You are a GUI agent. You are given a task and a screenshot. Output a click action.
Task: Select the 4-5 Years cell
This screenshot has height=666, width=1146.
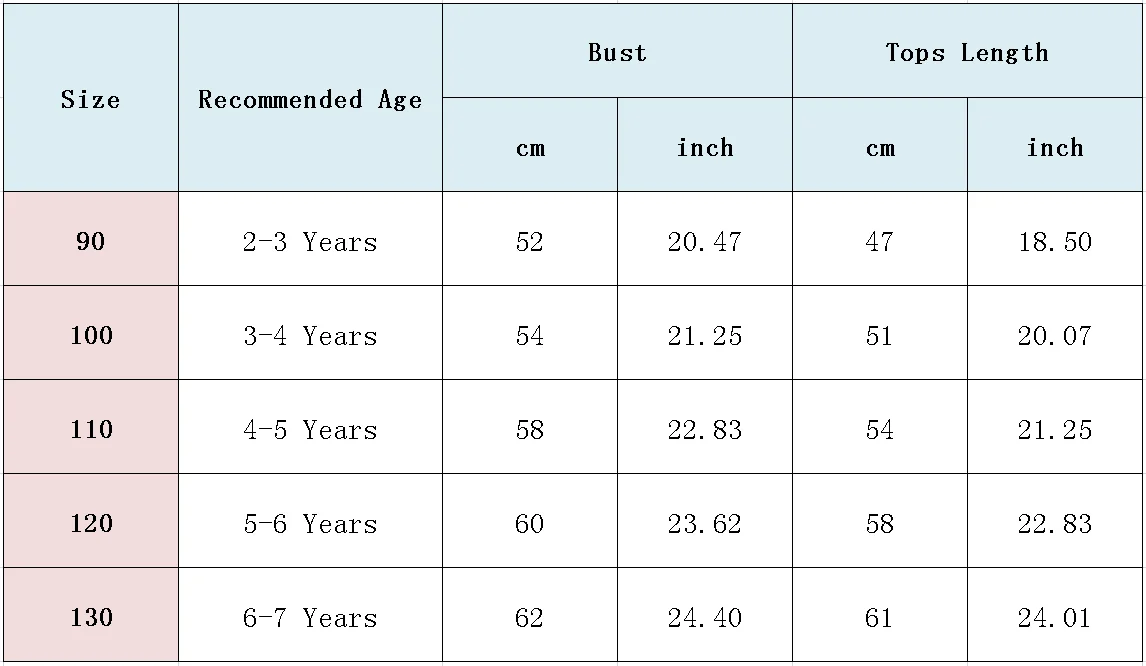coord(310,426)
